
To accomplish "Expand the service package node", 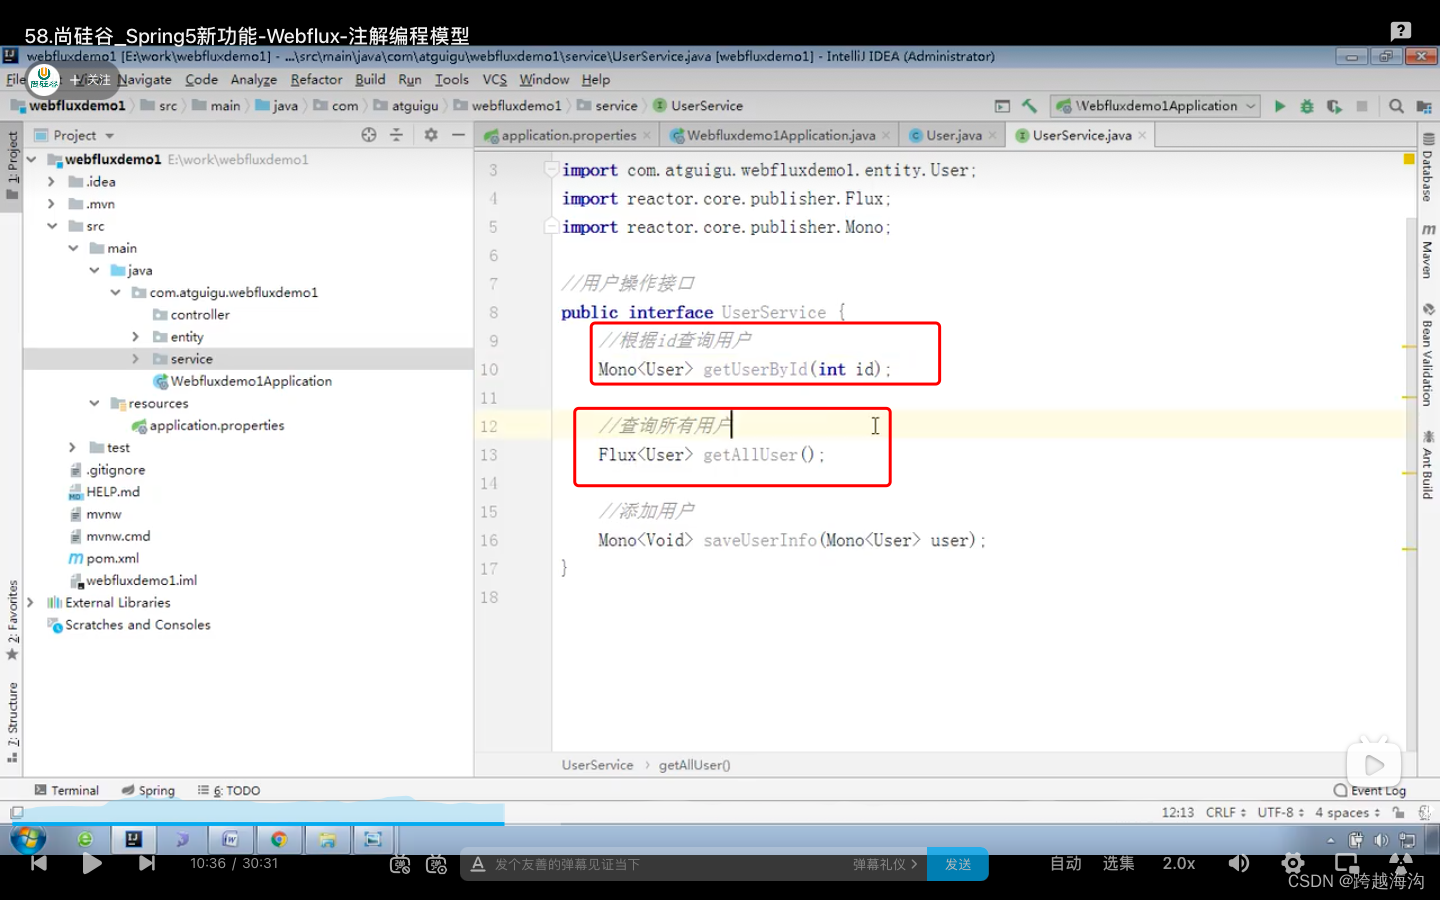I will tap(136, 359).
